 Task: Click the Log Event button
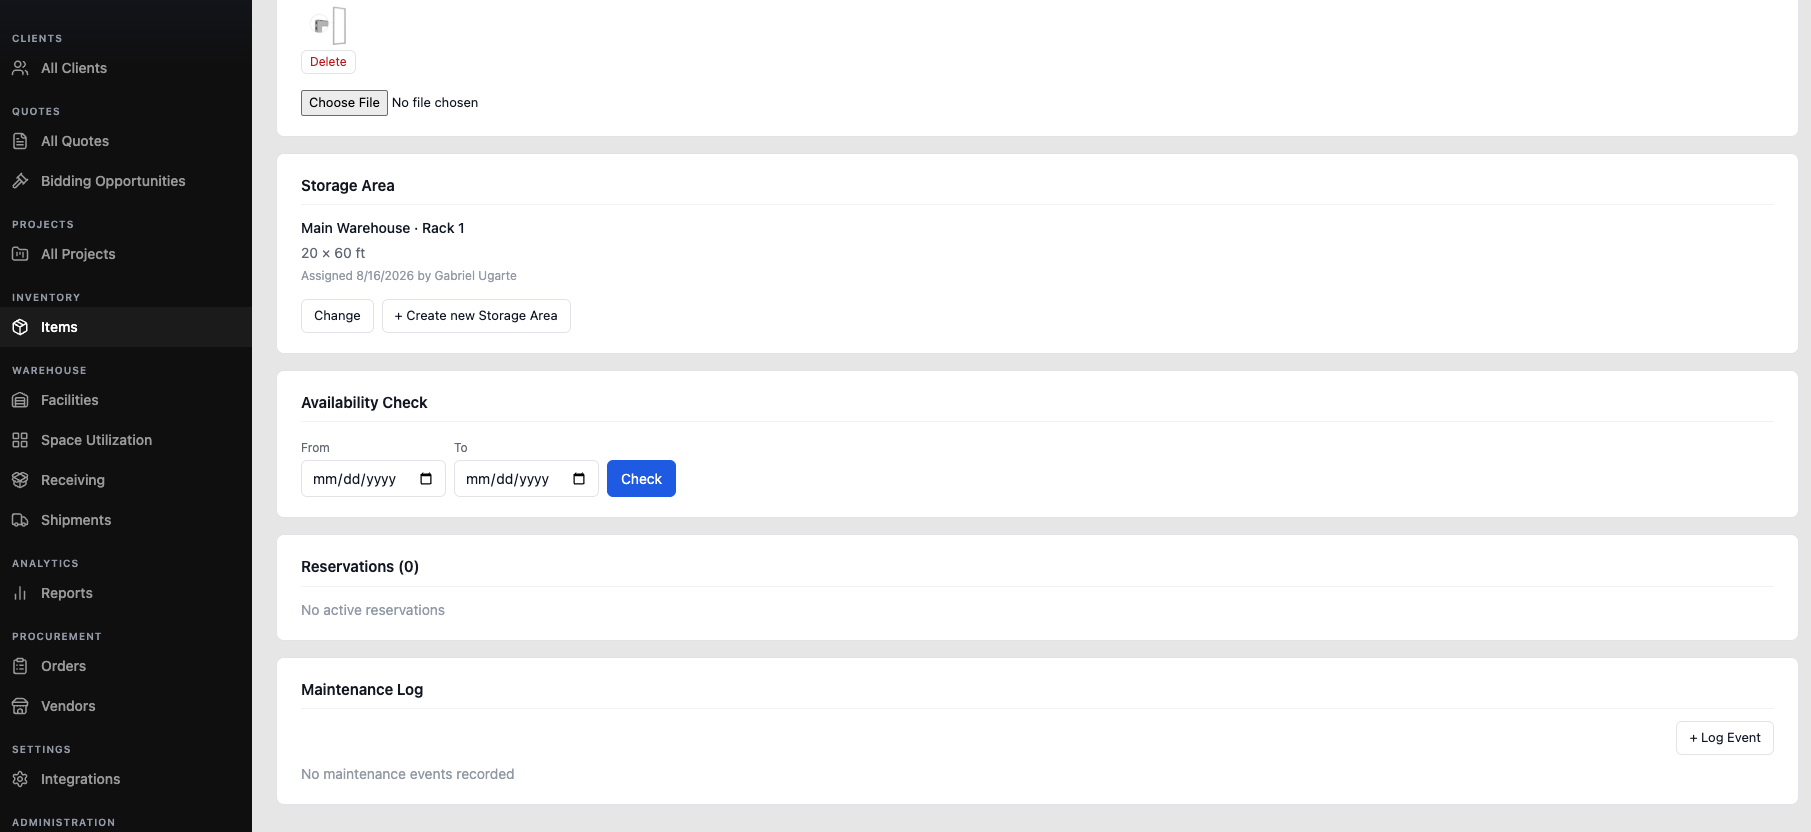click(x=1724, y=738)
